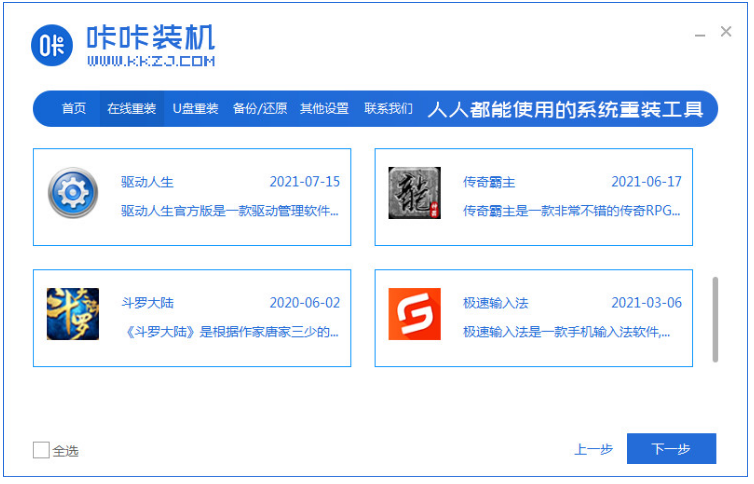
Task: Close the 咔咔装机 window
Action: click(726, 32)
